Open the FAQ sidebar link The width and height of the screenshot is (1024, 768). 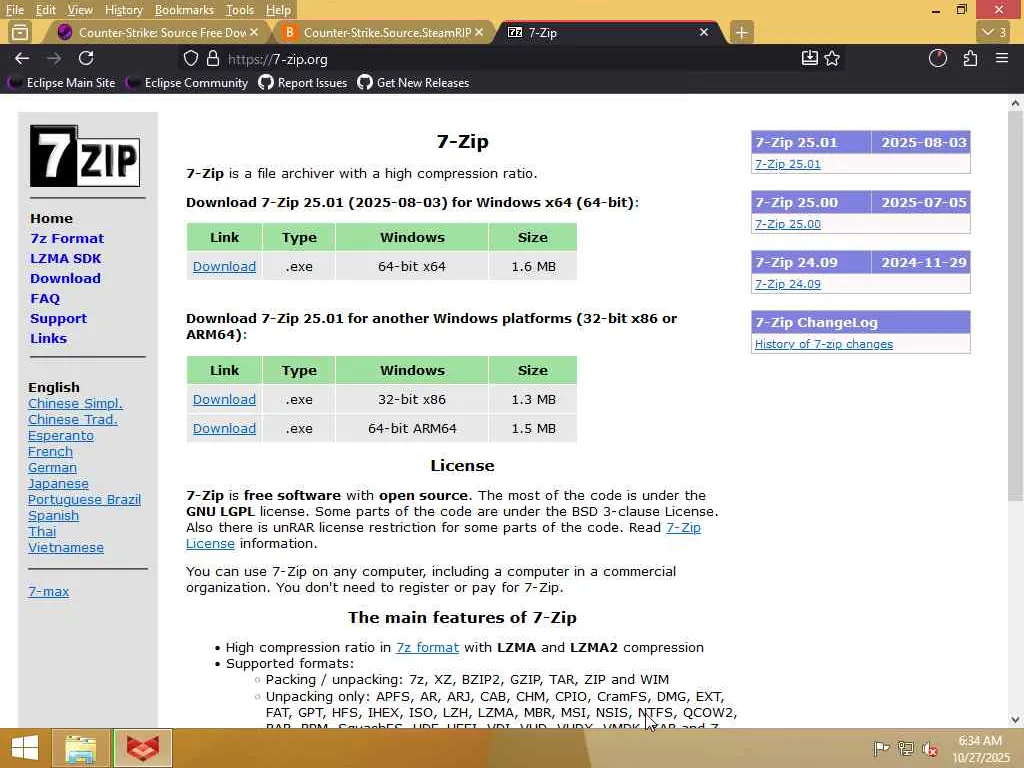[x=45, y=298]
